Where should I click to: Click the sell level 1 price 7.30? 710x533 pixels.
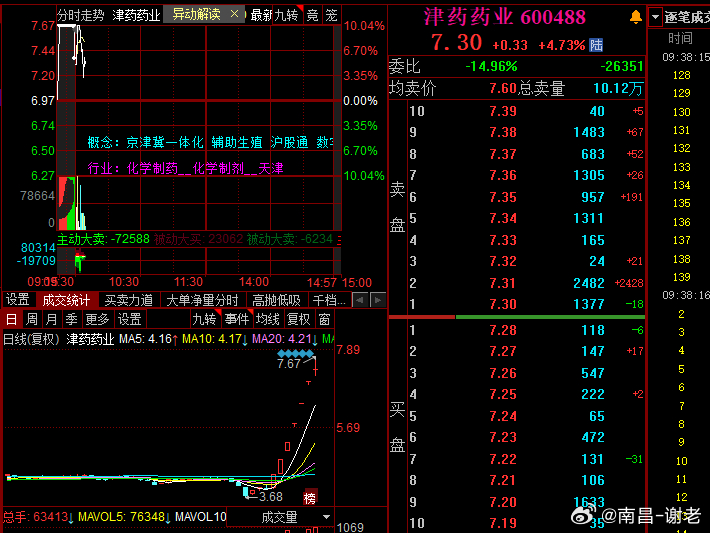pos(503,304)
